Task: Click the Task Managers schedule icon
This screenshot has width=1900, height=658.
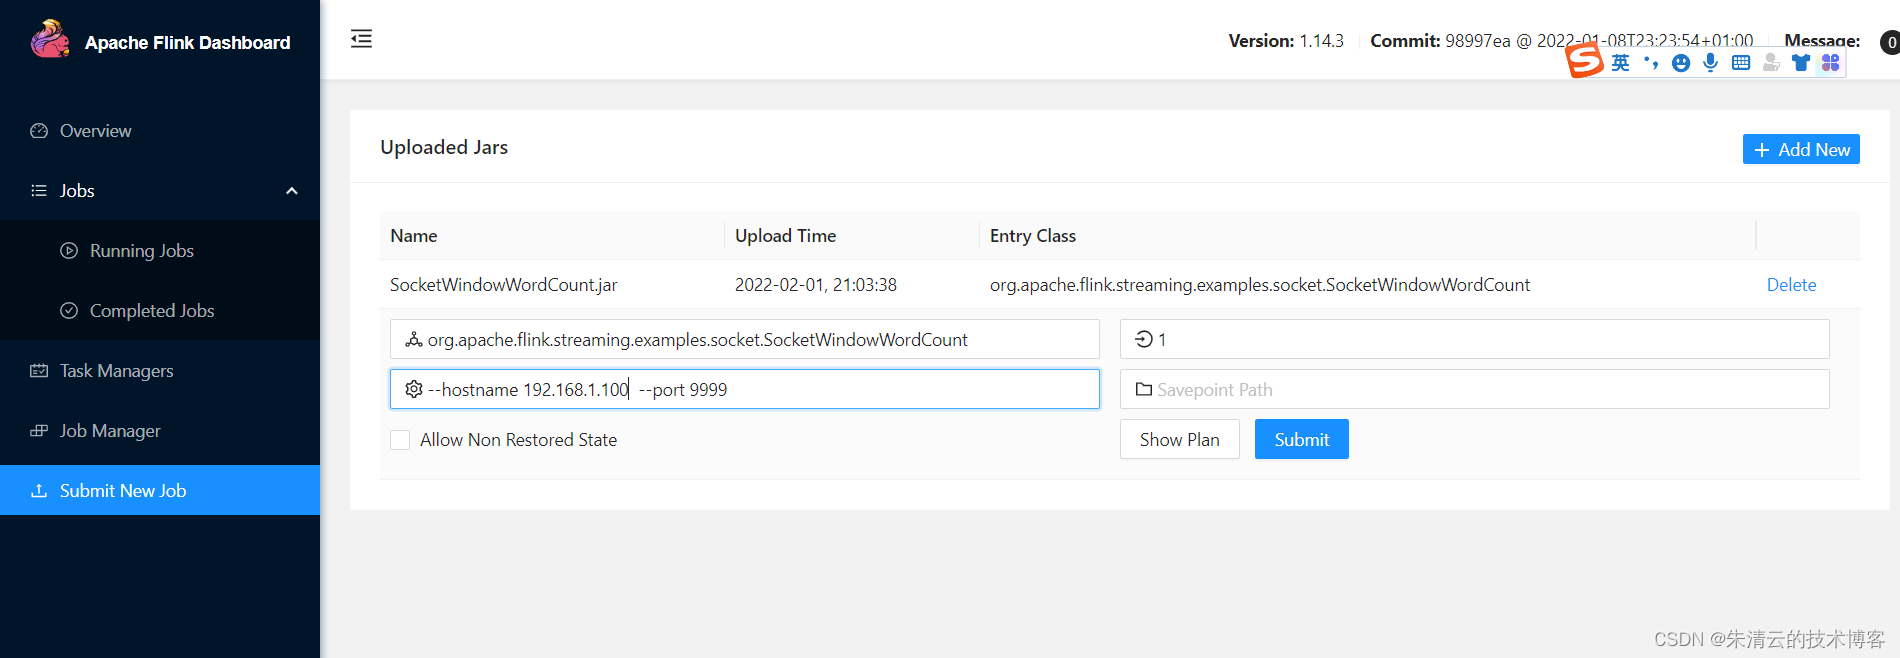Action: pyautogui.click(x=39, y=371)
